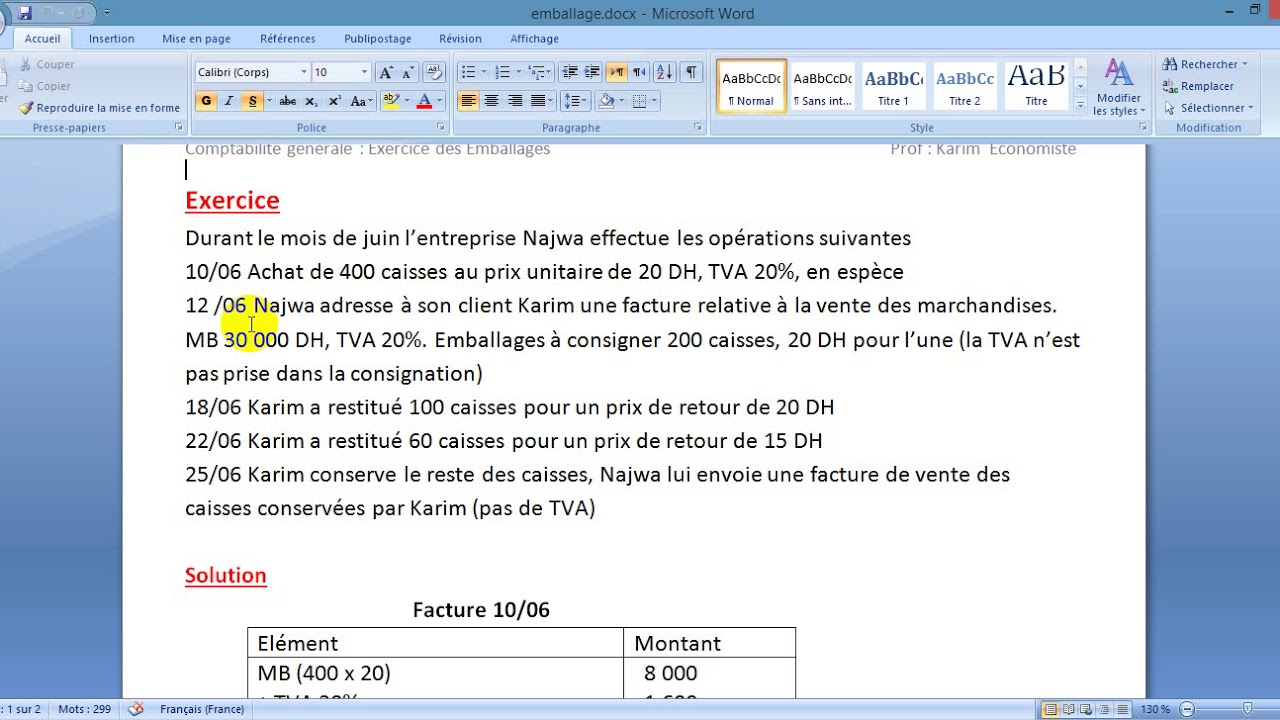Open font name dropdown Calibri (Corps)

(x=304, y=72)
